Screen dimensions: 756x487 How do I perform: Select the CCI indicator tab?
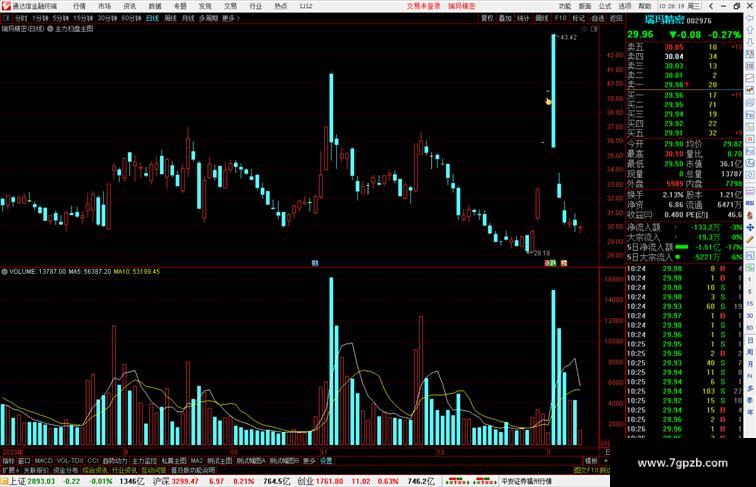pyautogui.click(x=93, y=461)
